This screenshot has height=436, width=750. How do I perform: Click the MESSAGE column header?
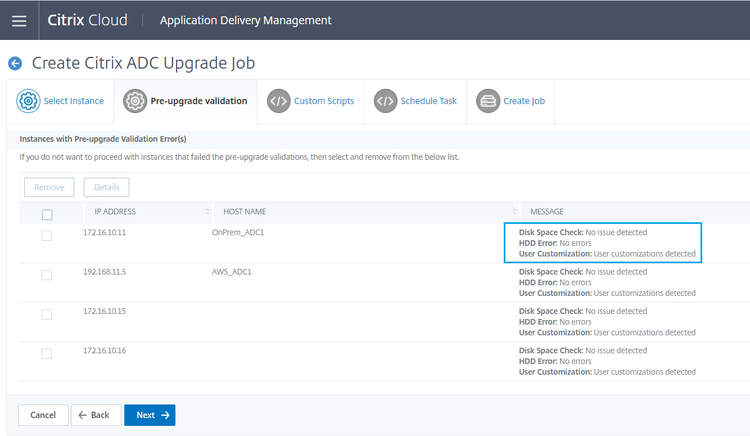547,211
